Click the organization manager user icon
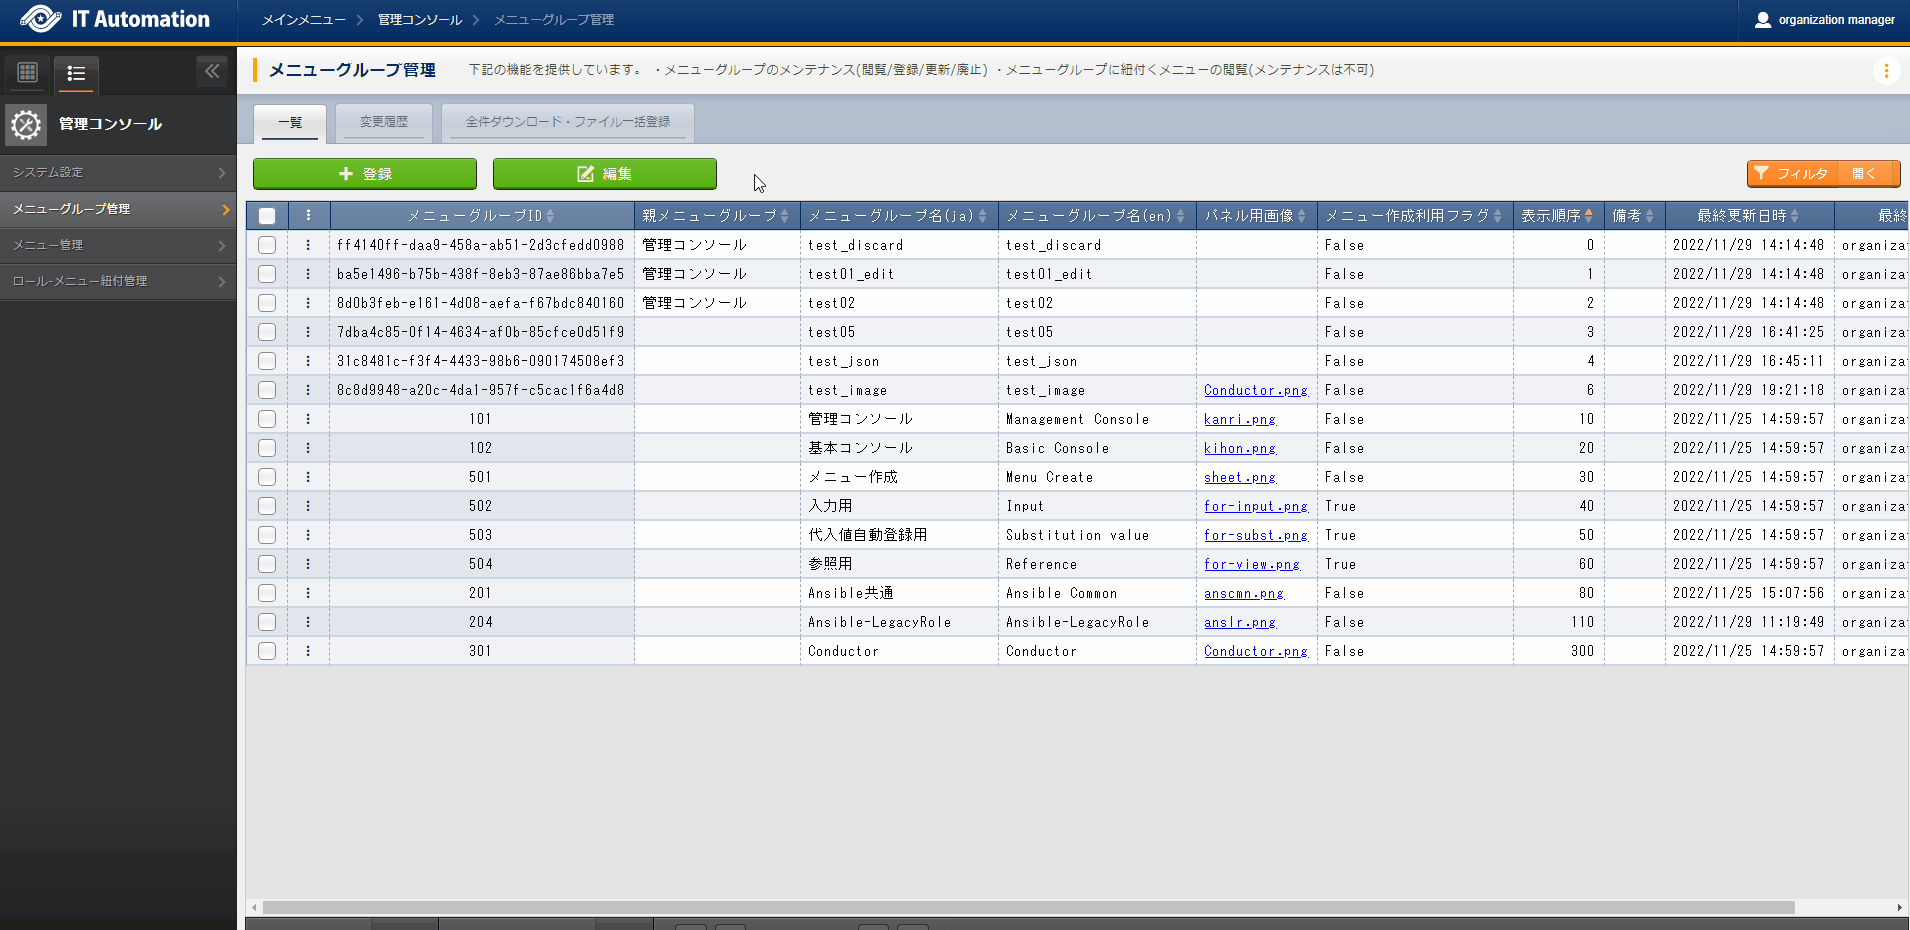The image size is (1910, 930). click(1762, 20)
